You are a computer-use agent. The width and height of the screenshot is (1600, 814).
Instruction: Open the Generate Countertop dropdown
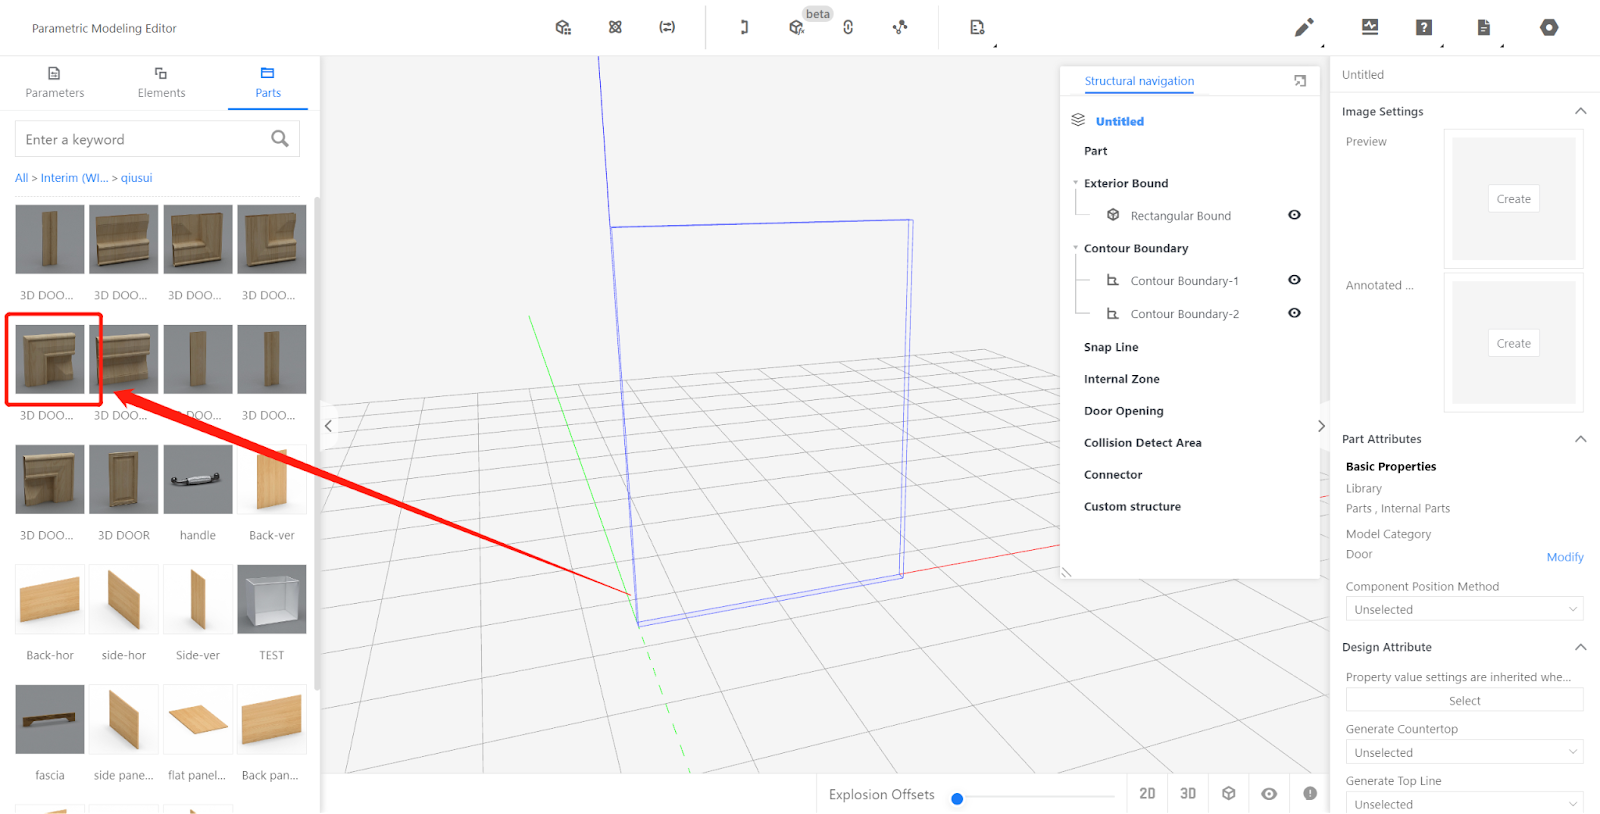coord(1463,752)
